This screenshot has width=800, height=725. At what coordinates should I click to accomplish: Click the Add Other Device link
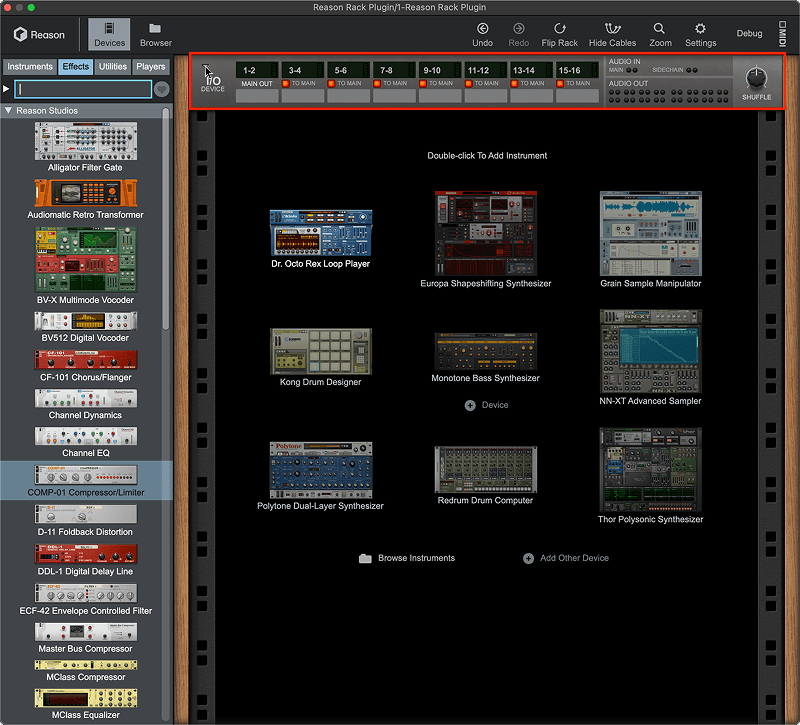pyautogui.click(x=574, y=558)
